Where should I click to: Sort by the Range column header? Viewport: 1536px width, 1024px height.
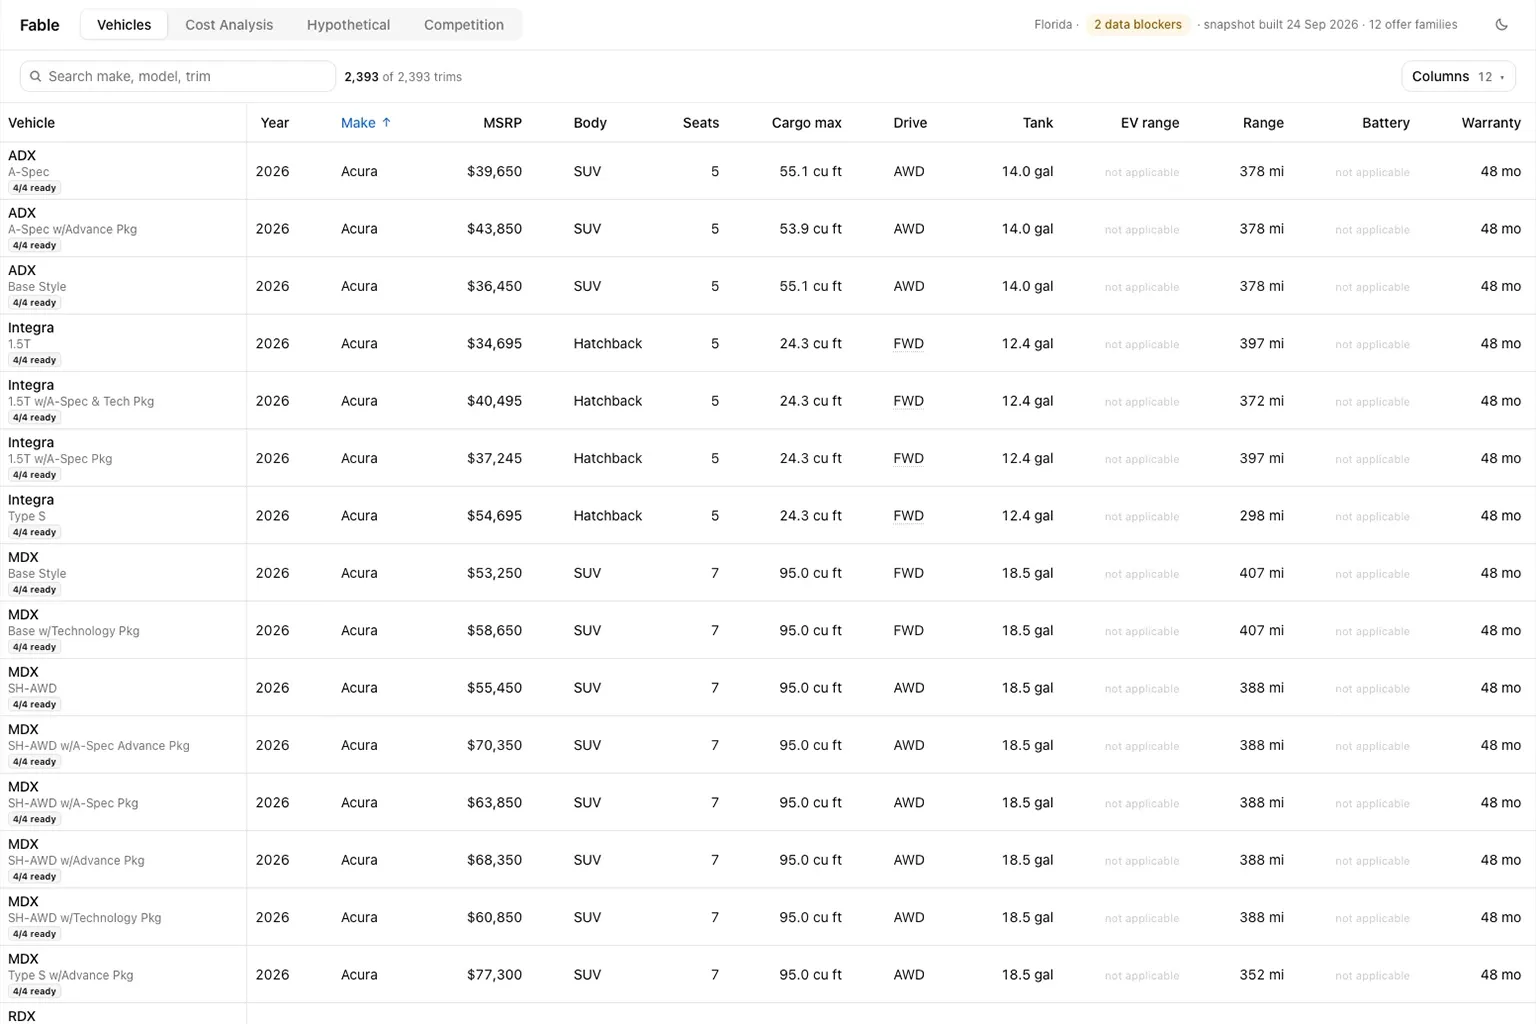pos(1263,122)
